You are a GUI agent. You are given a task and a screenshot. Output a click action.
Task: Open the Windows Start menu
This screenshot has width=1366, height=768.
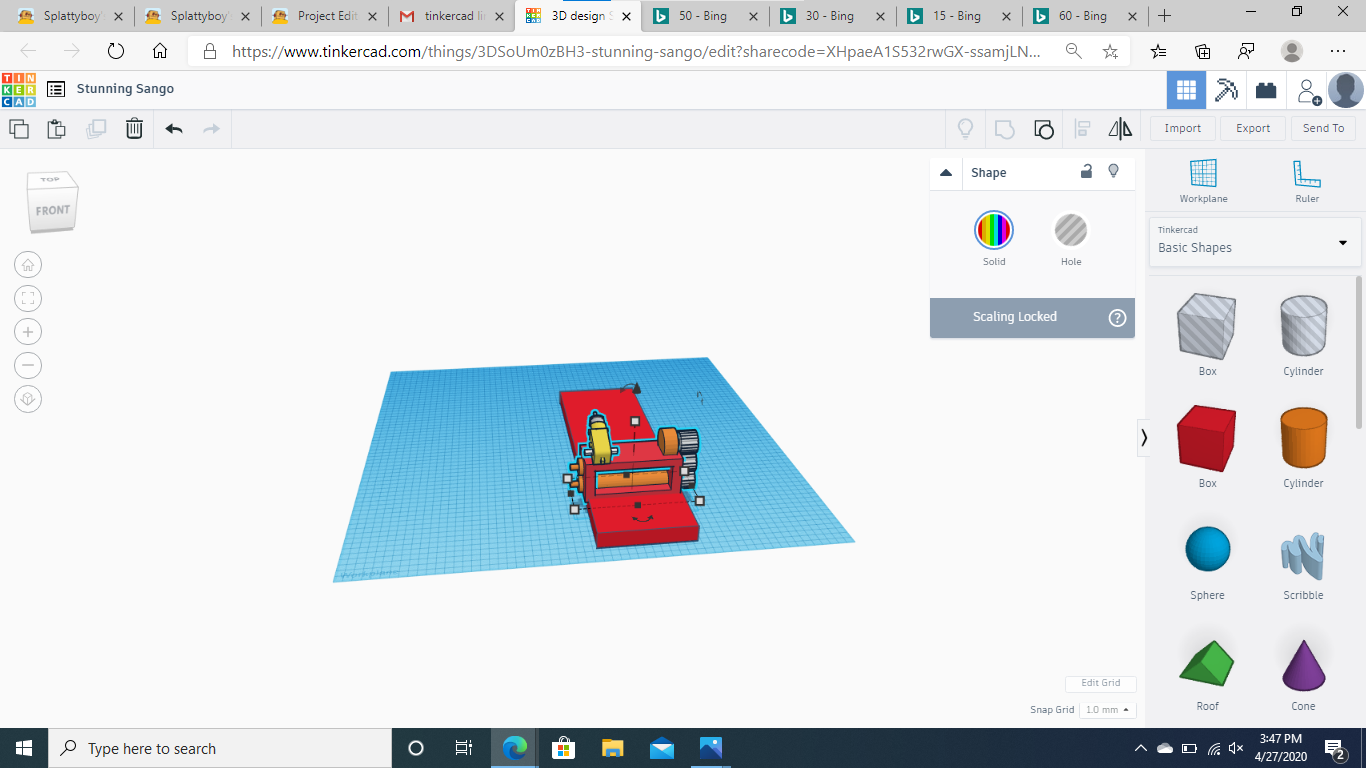click(x=24, y=748)
